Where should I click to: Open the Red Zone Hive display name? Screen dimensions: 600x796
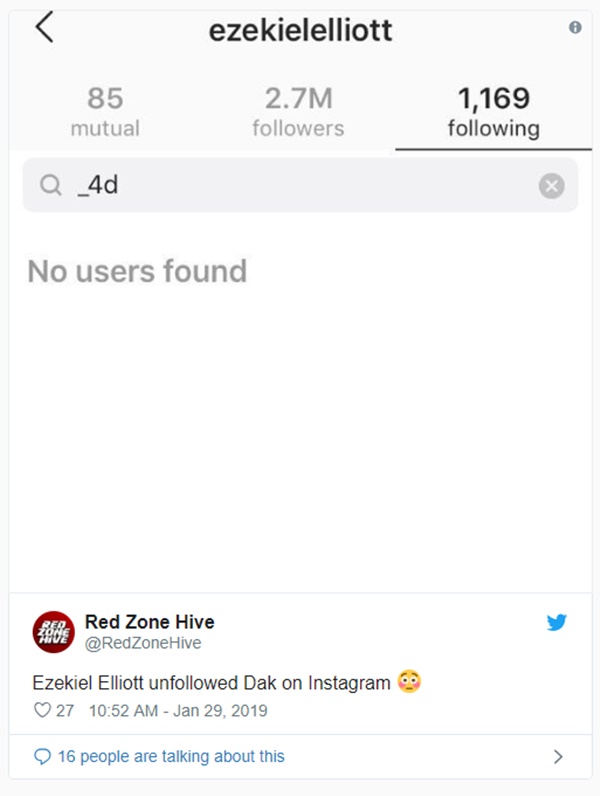(x=149, y=622)
